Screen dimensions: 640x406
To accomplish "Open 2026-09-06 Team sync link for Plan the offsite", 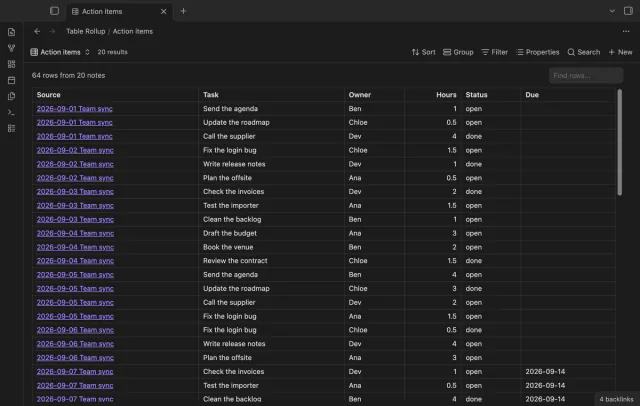I will [x=75, y=358].
